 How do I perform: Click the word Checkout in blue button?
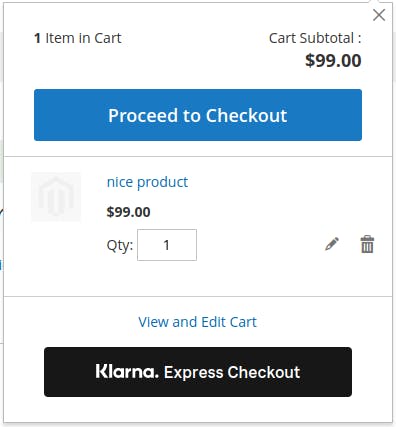pos(246,116)
